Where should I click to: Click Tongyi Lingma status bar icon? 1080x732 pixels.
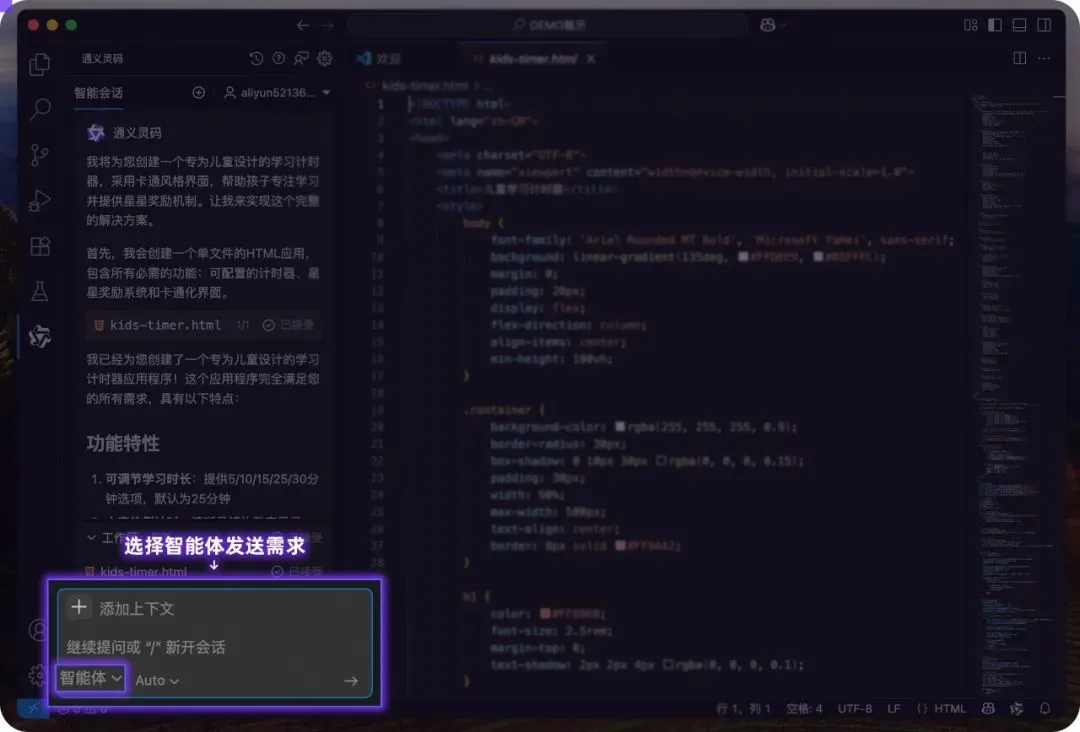[x=1017, y=709]
